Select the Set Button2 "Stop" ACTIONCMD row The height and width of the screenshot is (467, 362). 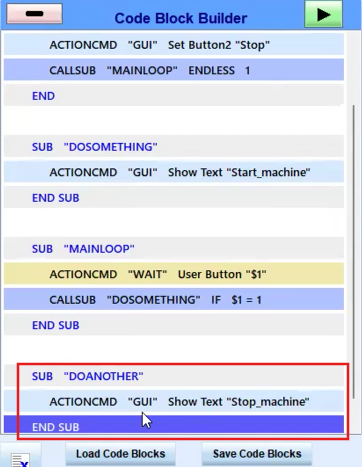[174, 45]
